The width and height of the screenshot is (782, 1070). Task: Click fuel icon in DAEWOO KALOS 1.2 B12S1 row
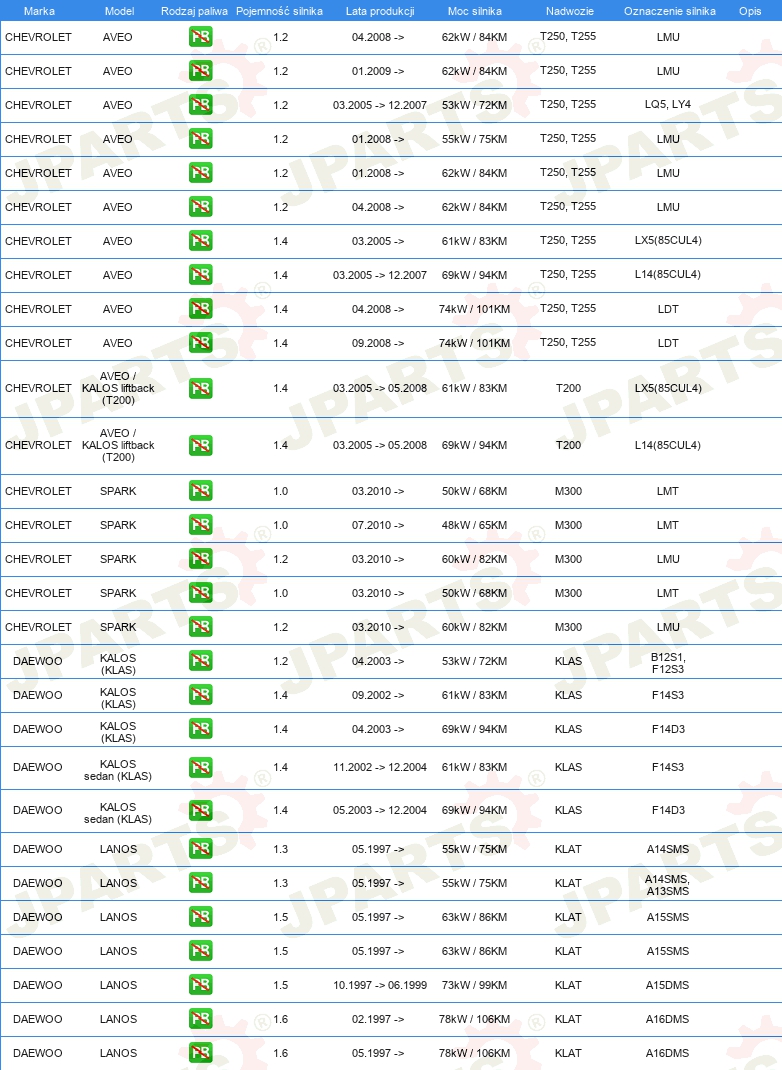coord(201,661)
